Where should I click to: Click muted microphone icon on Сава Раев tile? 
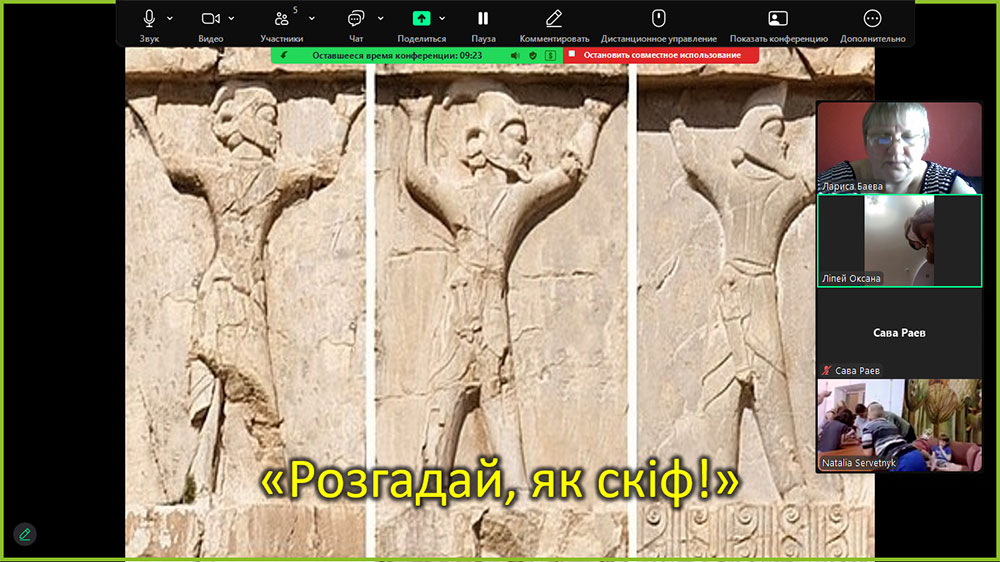(827, 371)
